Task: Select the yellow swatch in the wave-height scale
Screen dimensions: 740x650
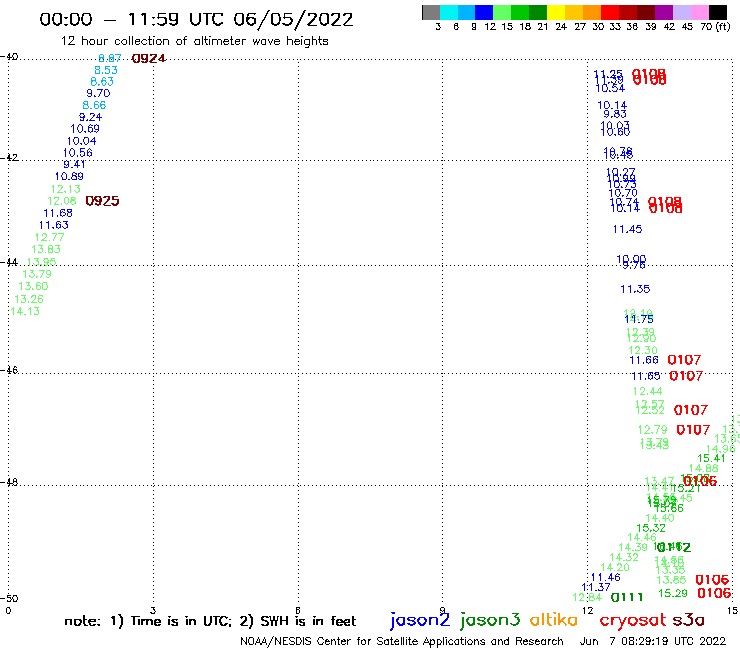Action: (556, 12)
